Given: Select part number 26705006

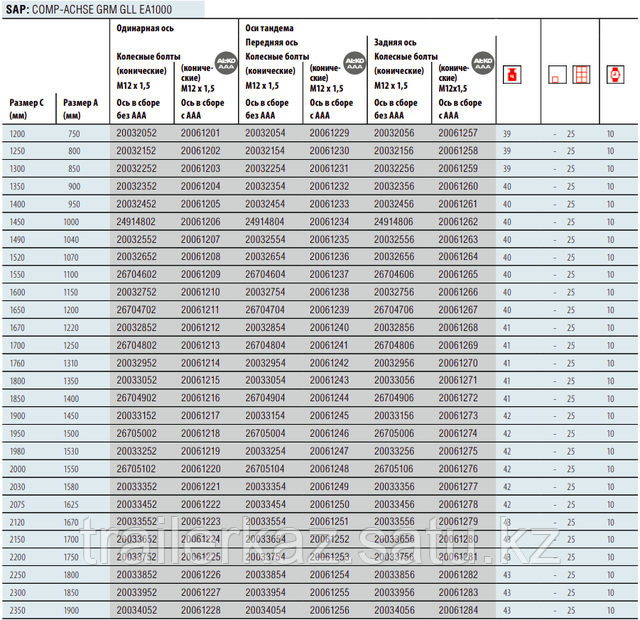Looking at the screenshot, I should (x=394, y=433).
